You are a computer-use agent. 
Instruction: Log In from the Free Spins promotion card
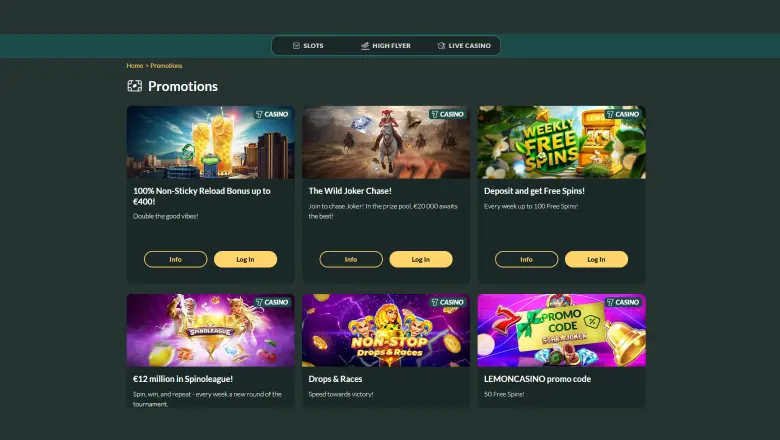[x=596, y=259]
